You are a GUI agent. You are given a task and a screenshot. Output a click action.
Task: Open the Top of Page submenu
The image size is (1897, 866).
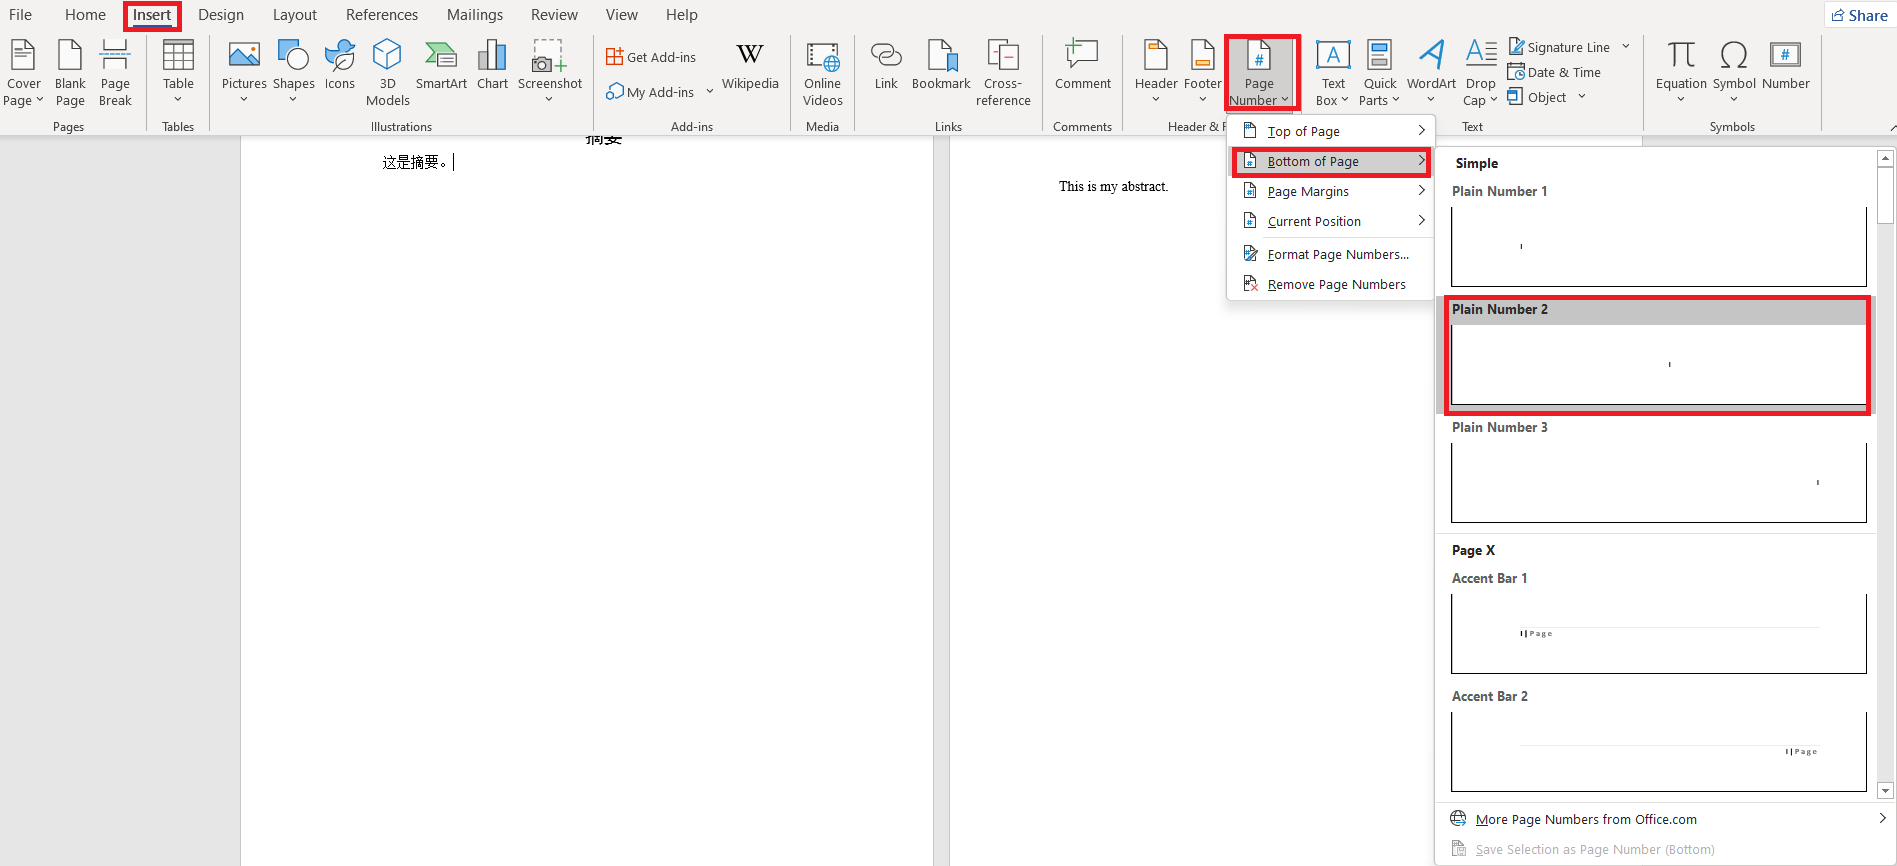[x=1331, y=131]
